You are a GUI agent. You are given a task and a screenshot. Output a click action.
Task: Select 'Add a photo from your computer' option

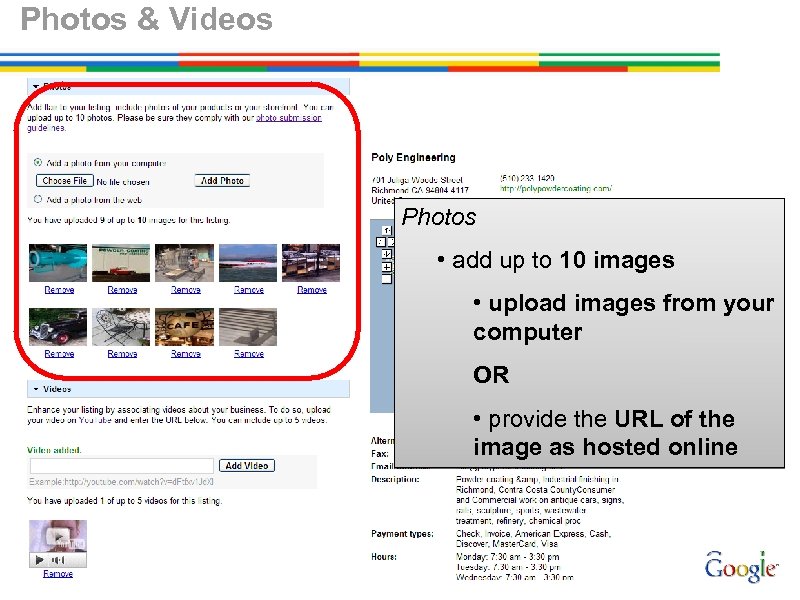(x=35, y=163)
